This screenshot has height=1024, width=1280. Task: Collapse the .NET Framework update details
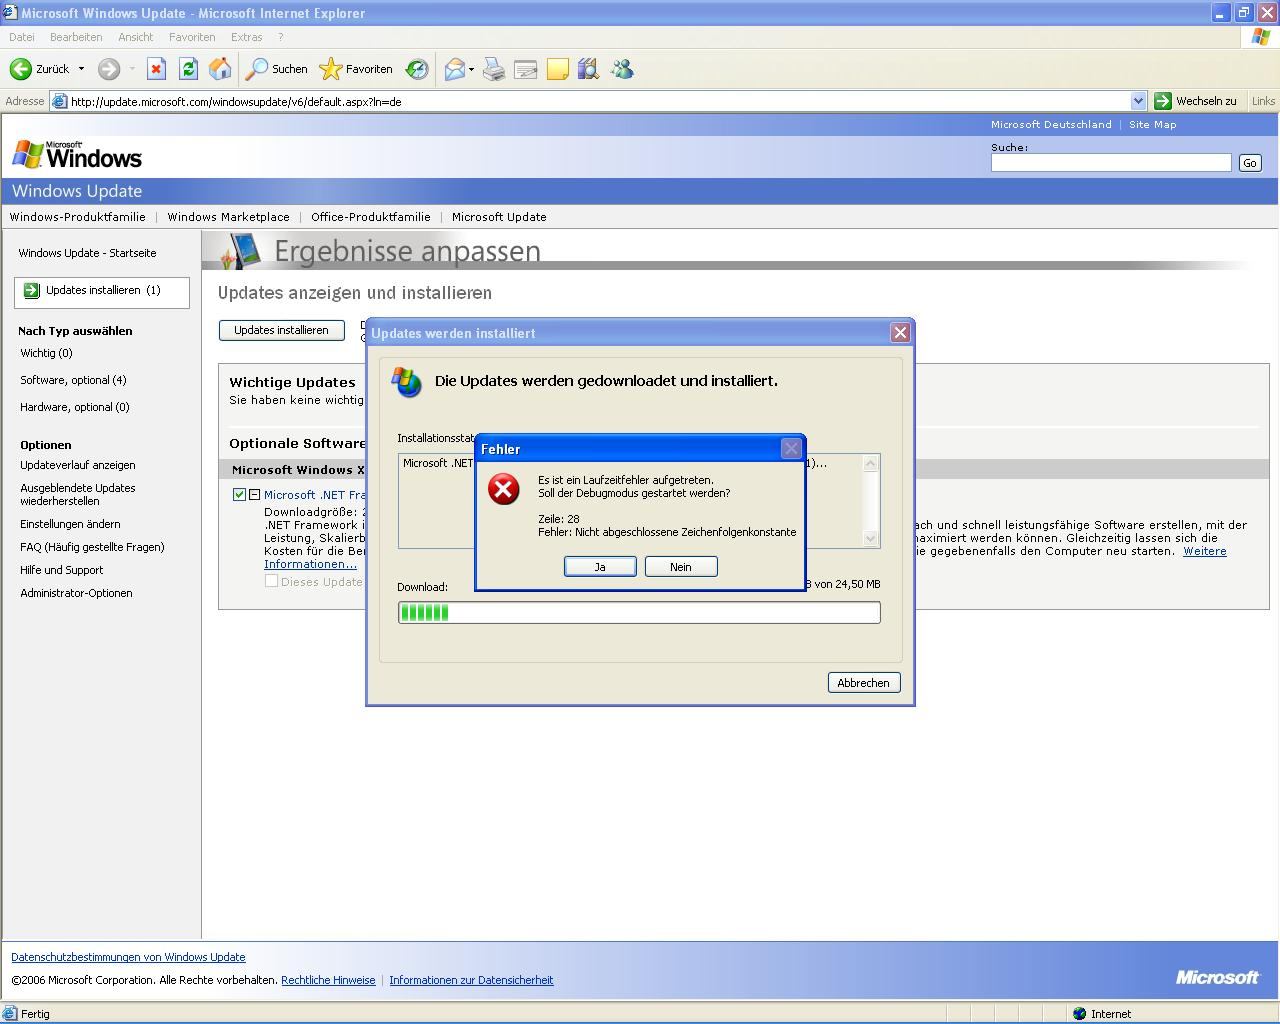pos(255,495)
